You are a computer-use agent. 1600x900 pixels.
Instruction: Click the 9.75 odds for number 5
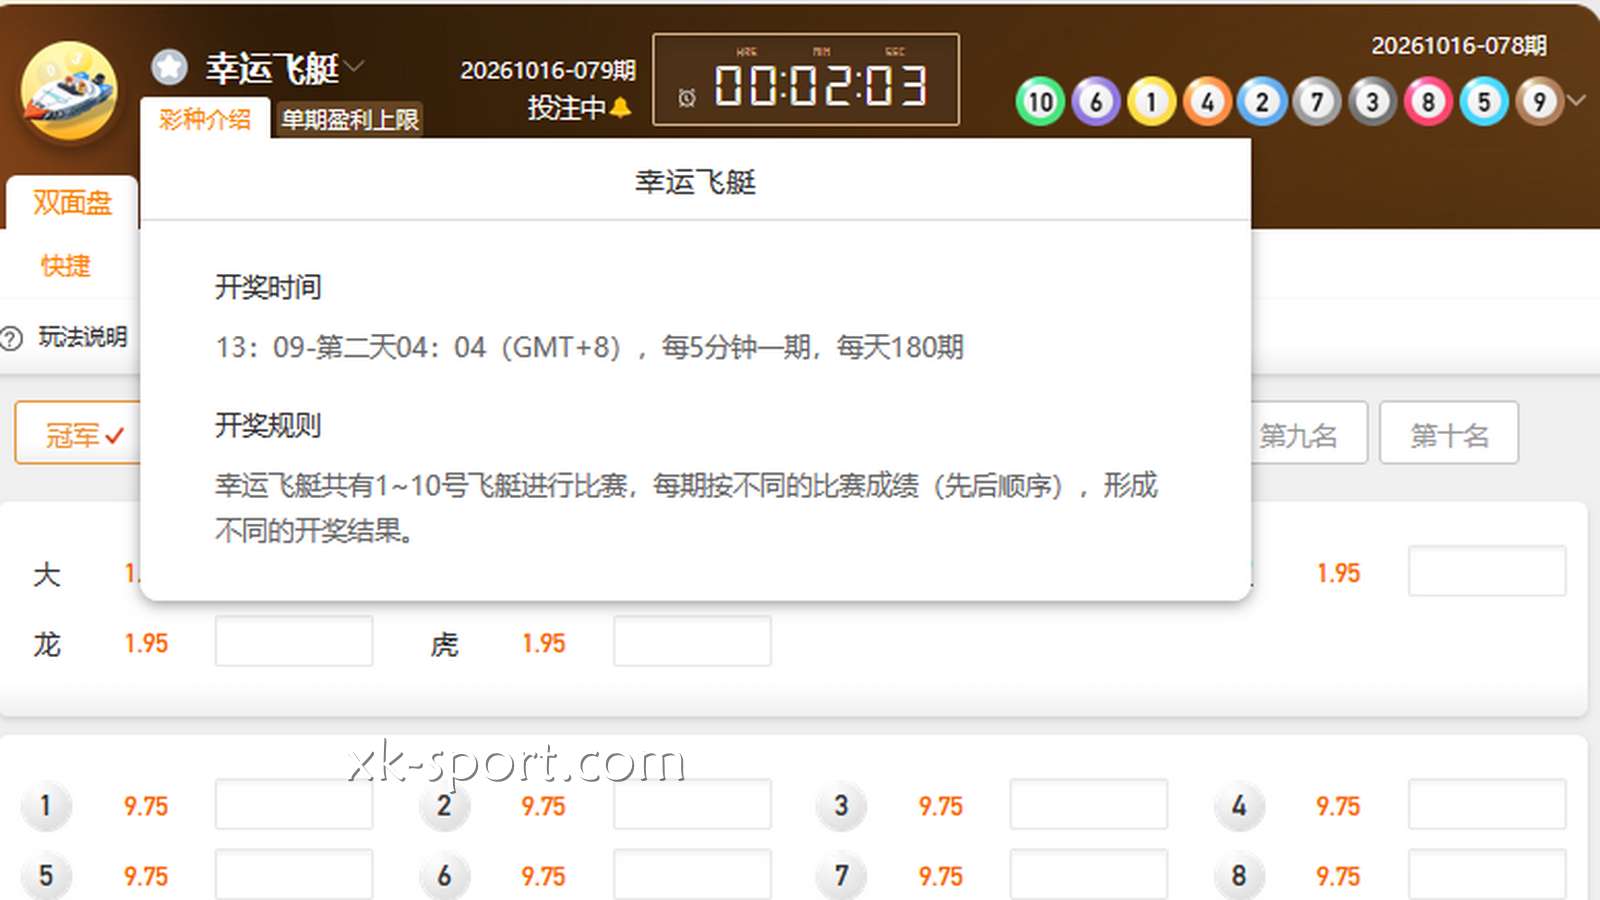(146, 876)
